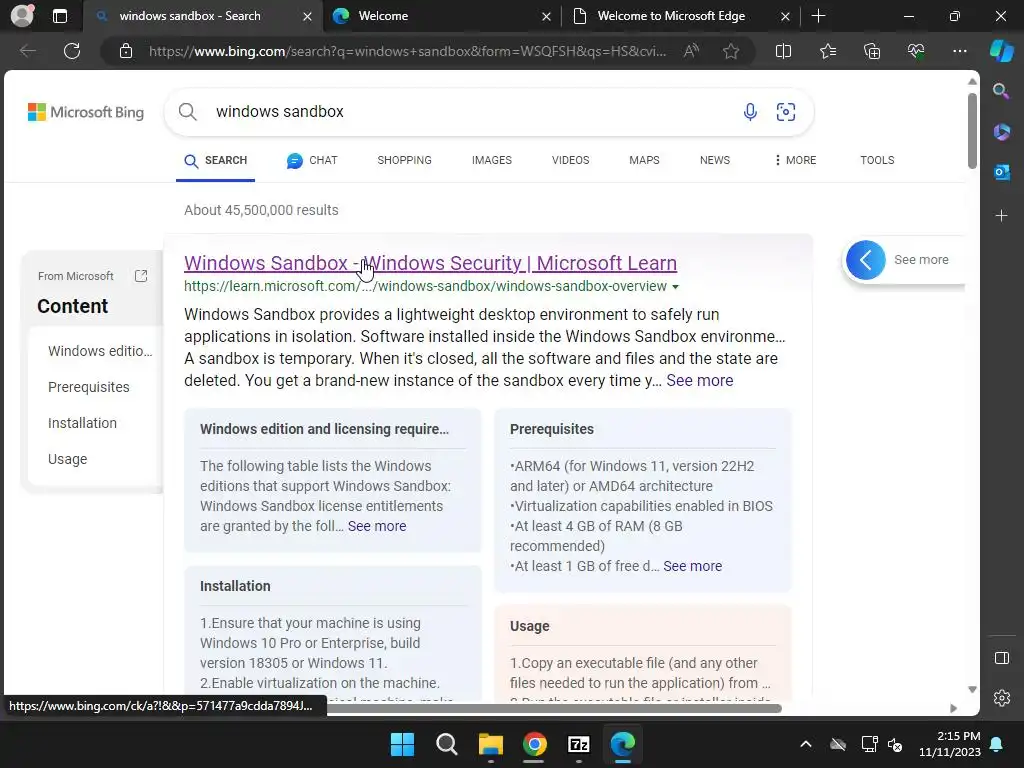Jump to Usage in Content sidebar
Viewport: 1024px width, 768px height.
pos(67,459)
